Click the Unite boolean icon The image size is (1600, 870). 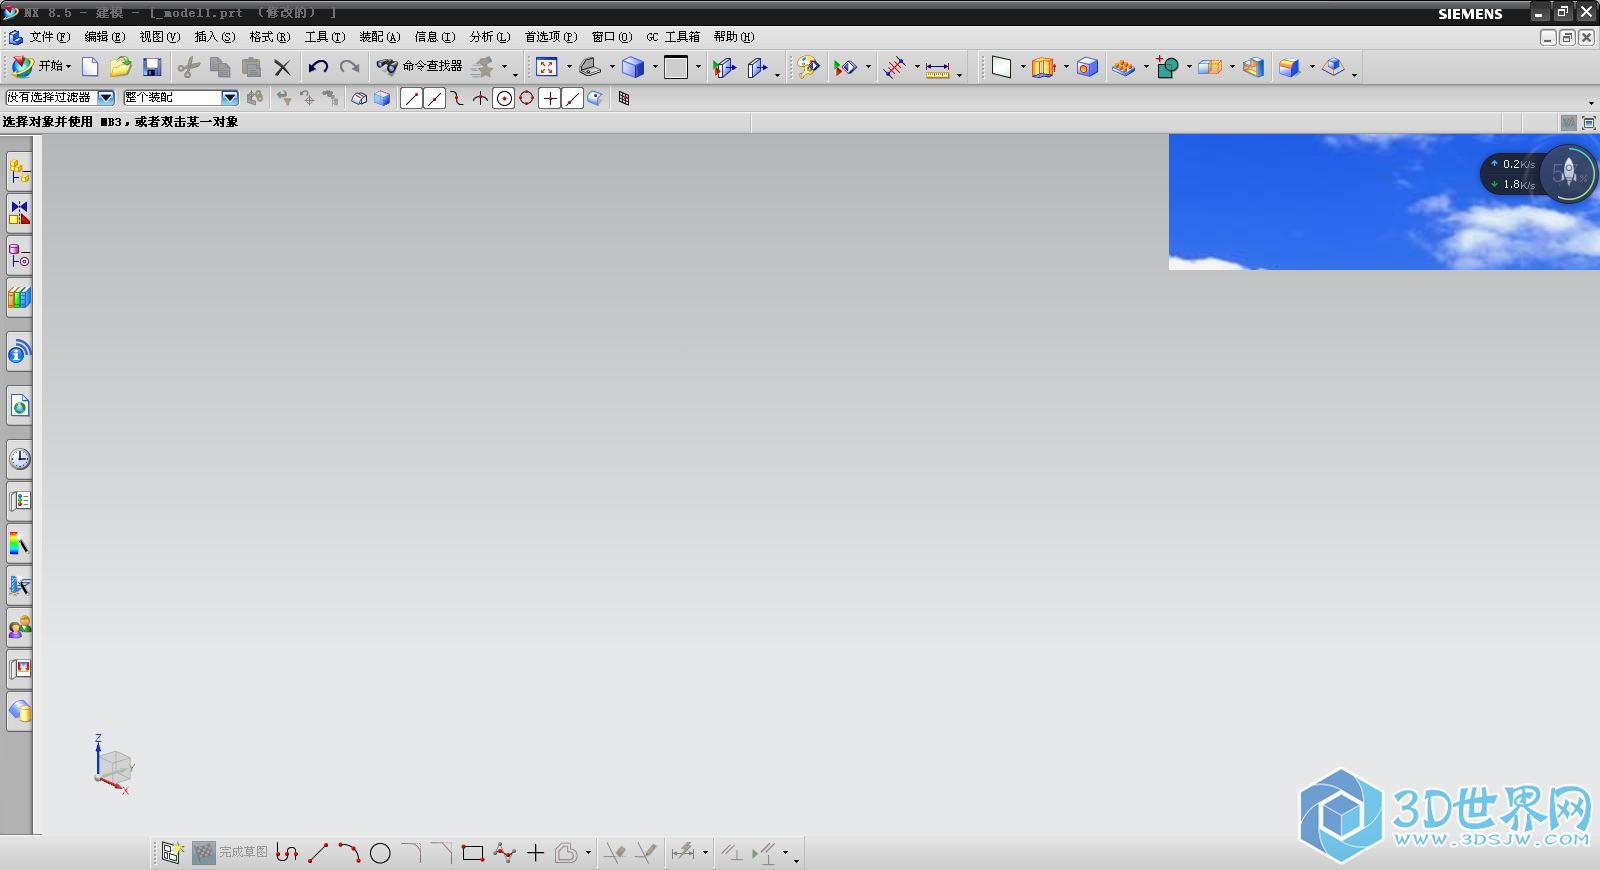click(x=1167, y=67)
